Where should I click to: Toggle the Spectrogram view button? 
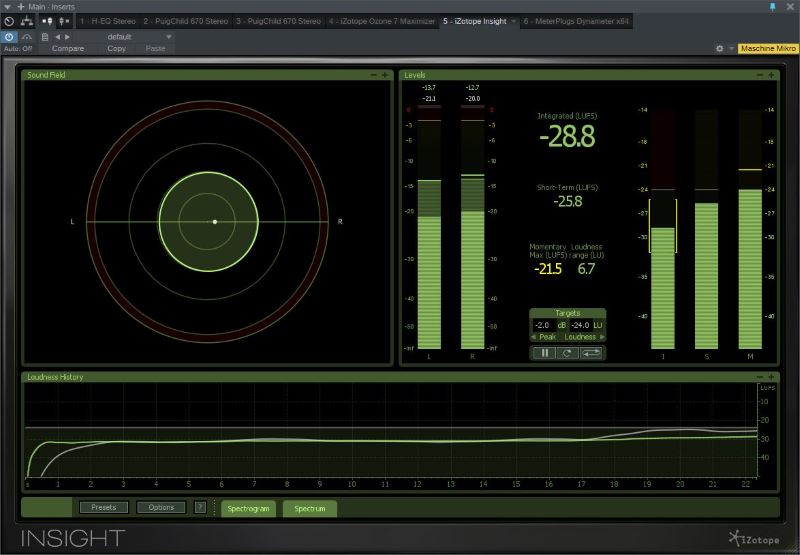(248, 509)
